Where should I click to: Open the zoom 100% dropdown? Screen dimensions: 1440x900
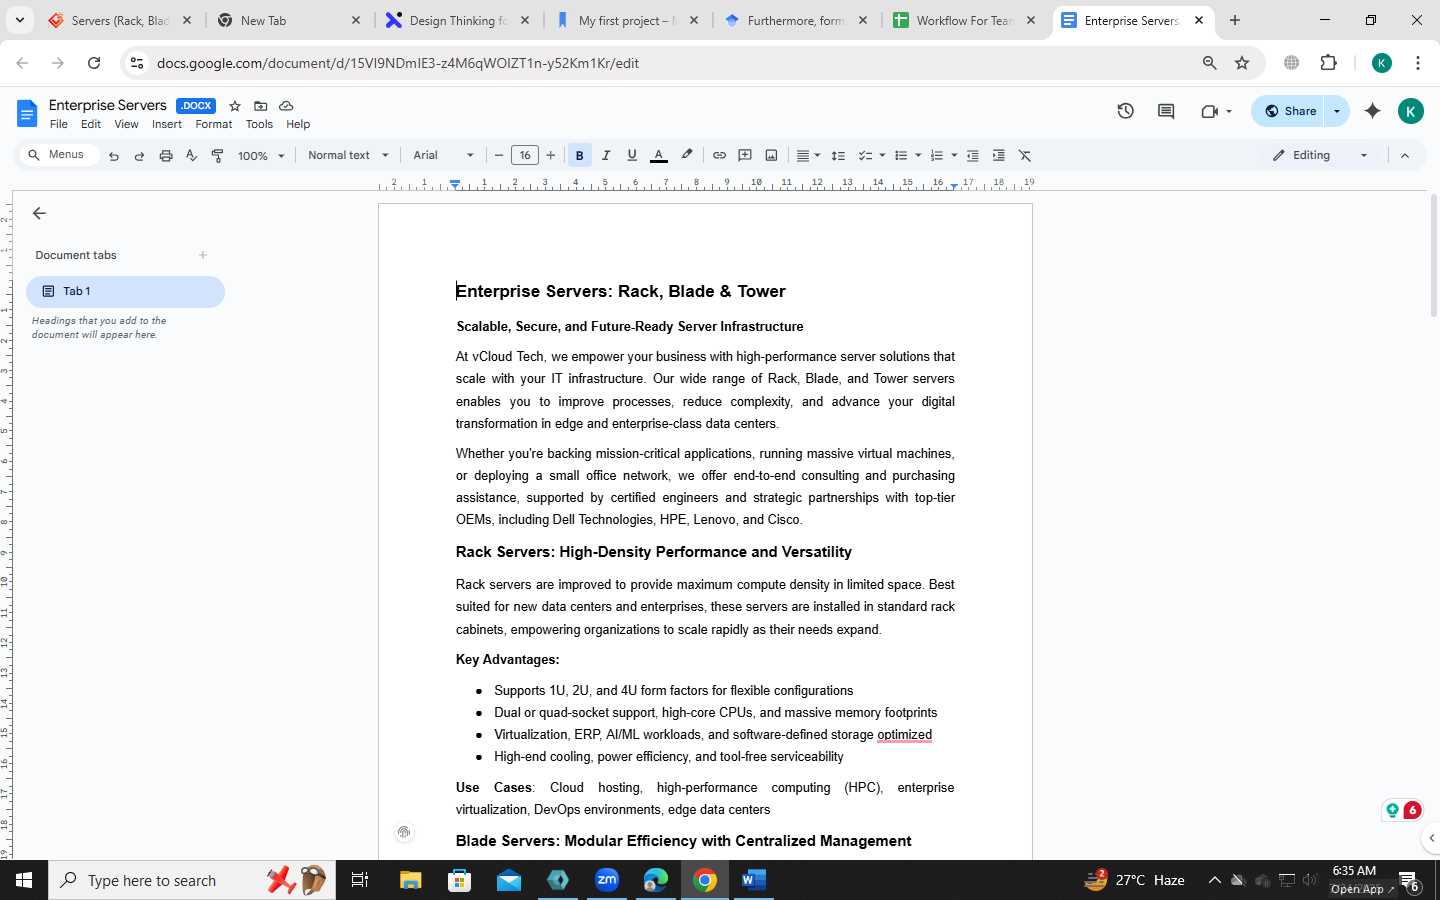click(x=261, y=156)
